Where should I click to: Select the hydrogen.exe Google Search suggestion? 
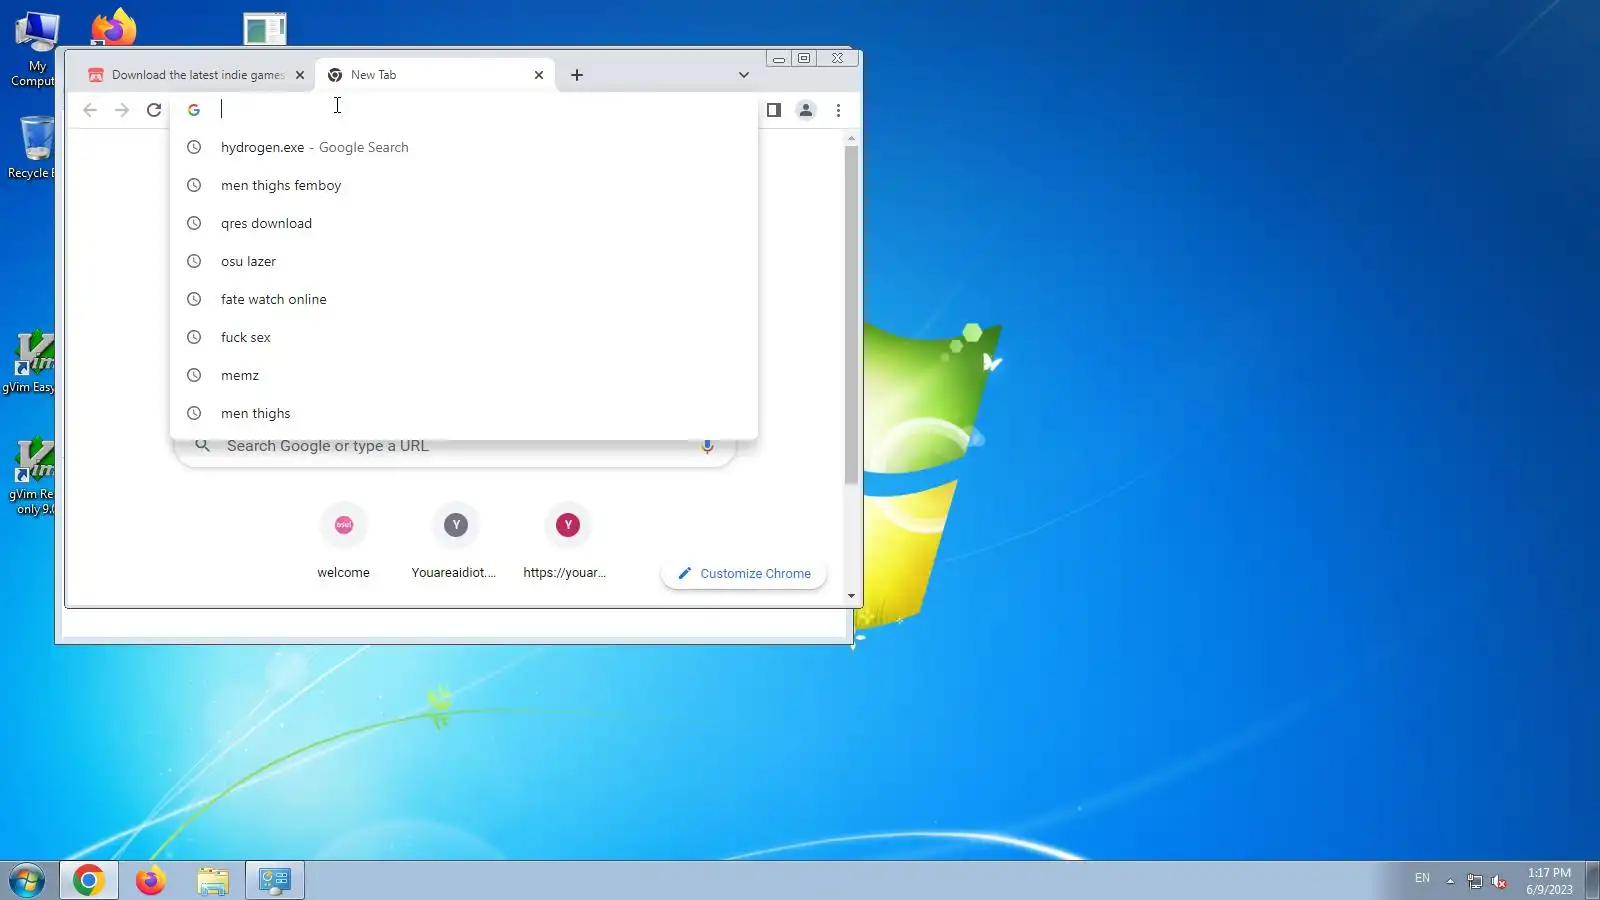point(464,147)
